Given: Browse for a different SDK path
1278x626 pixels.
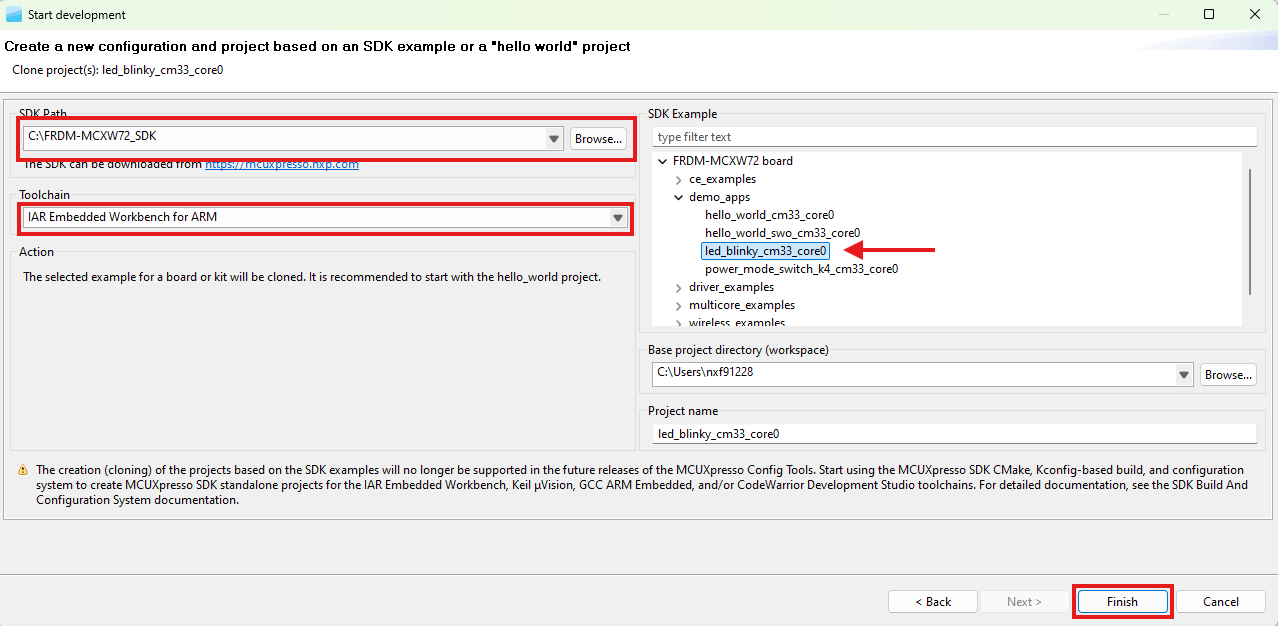Looking at the screenshot, I should coord(598,139).
